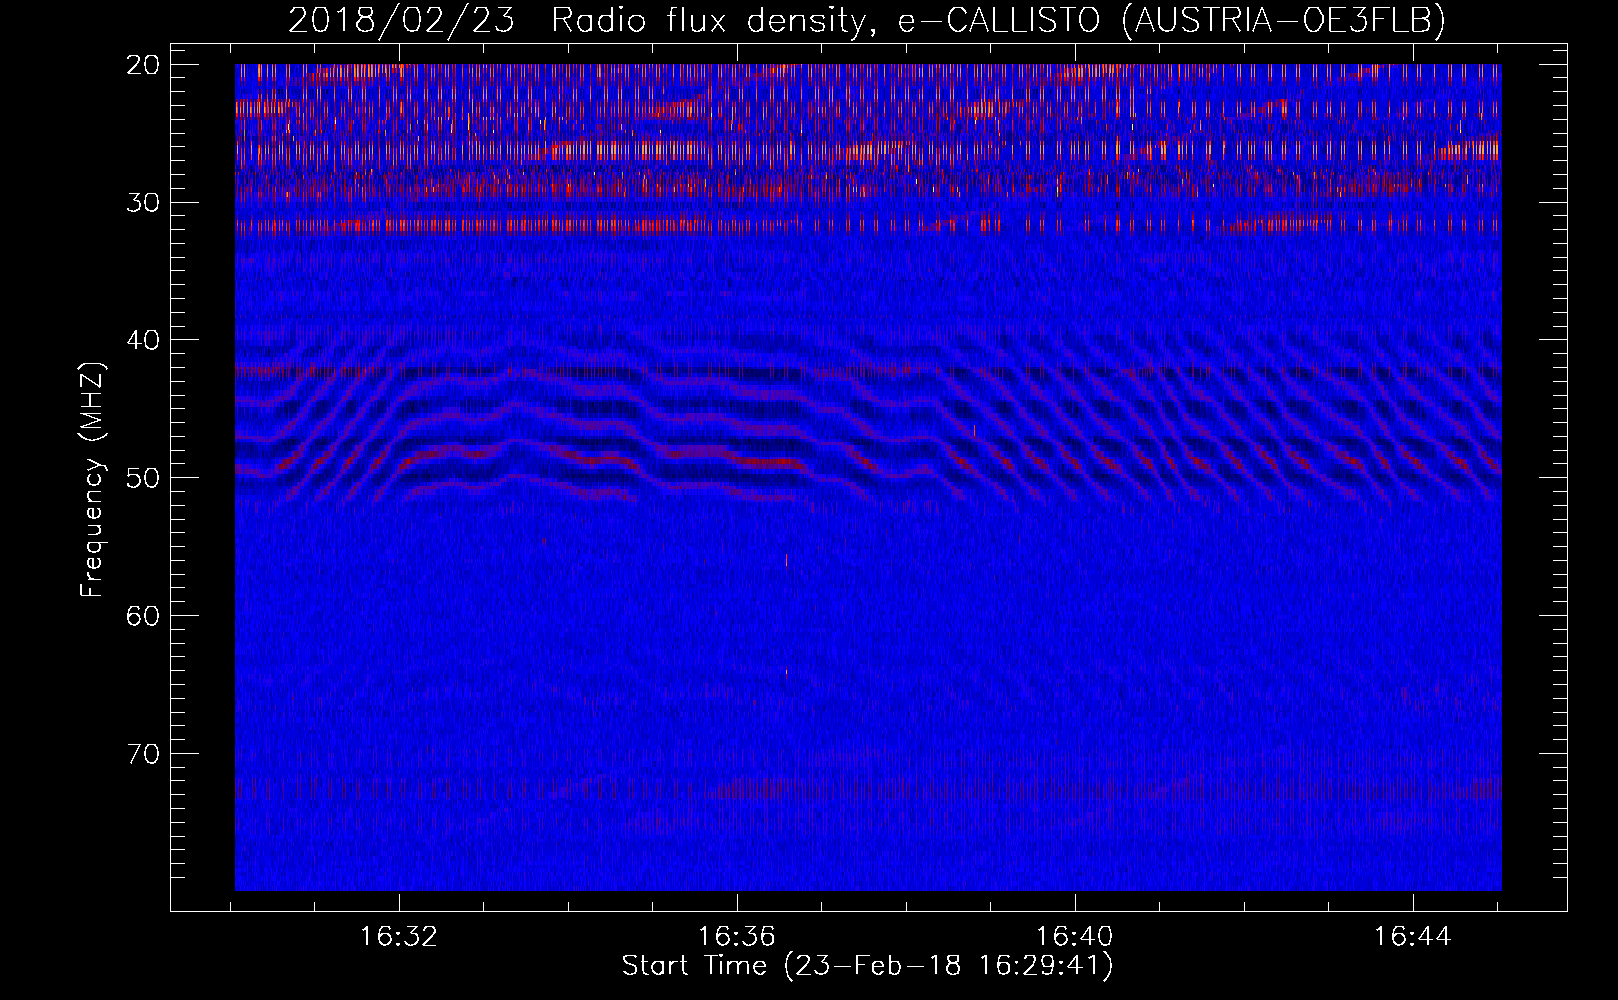
Task: Click the 16:44 time tick label
Action: [1412, 937]
